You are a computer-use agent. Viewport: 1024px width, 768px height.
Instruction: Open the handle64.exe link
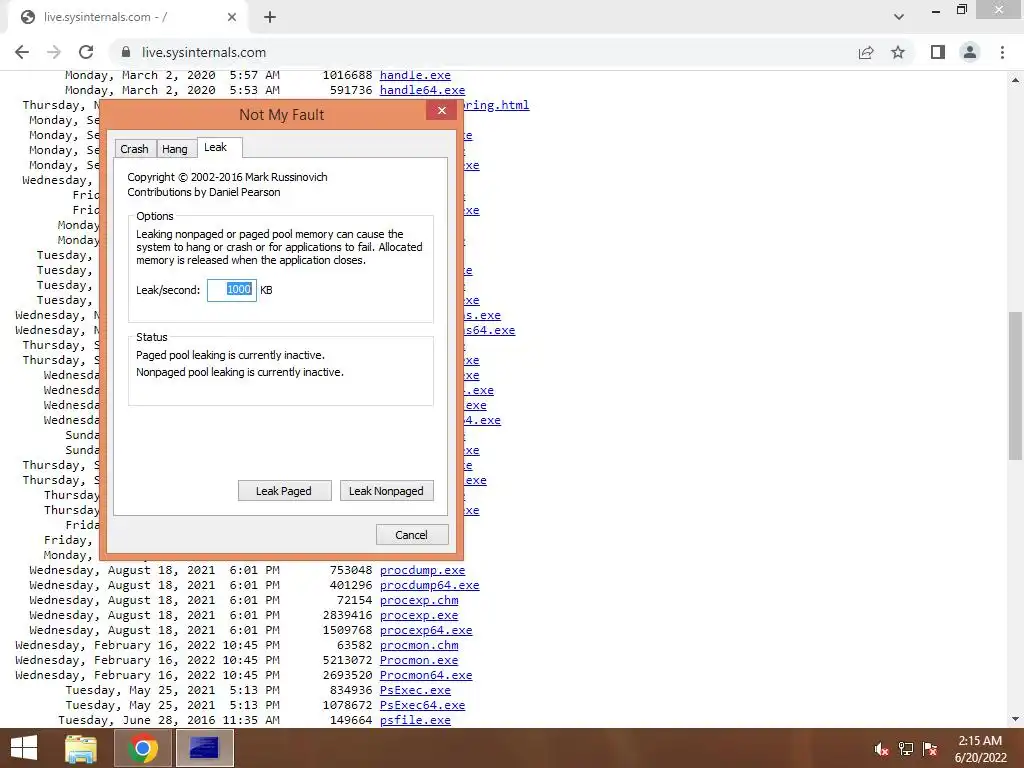click(x=423, y=90)
